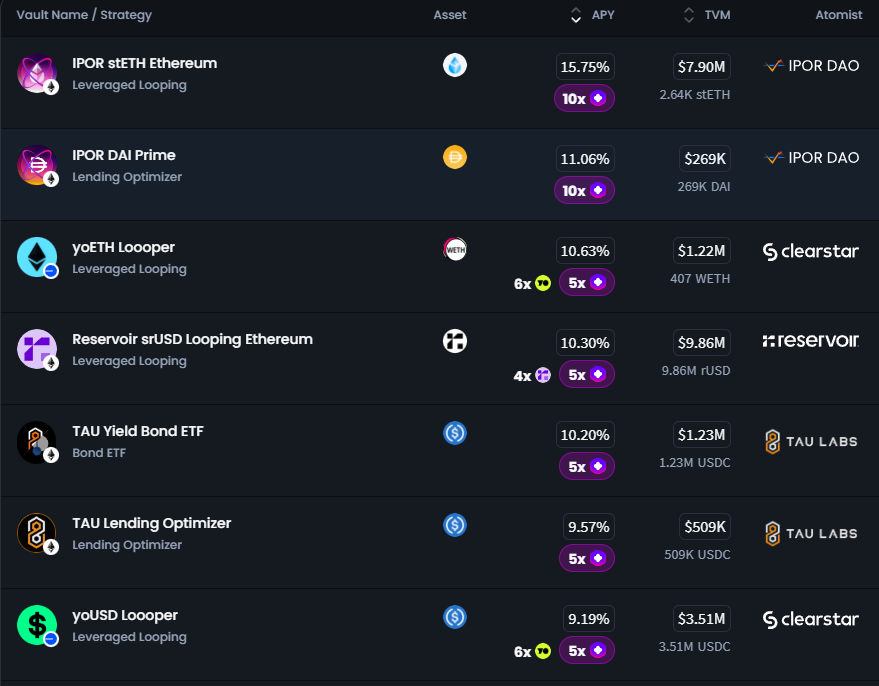
Task: Click the WETH asset icon
Action: click(x=455, y=249)
